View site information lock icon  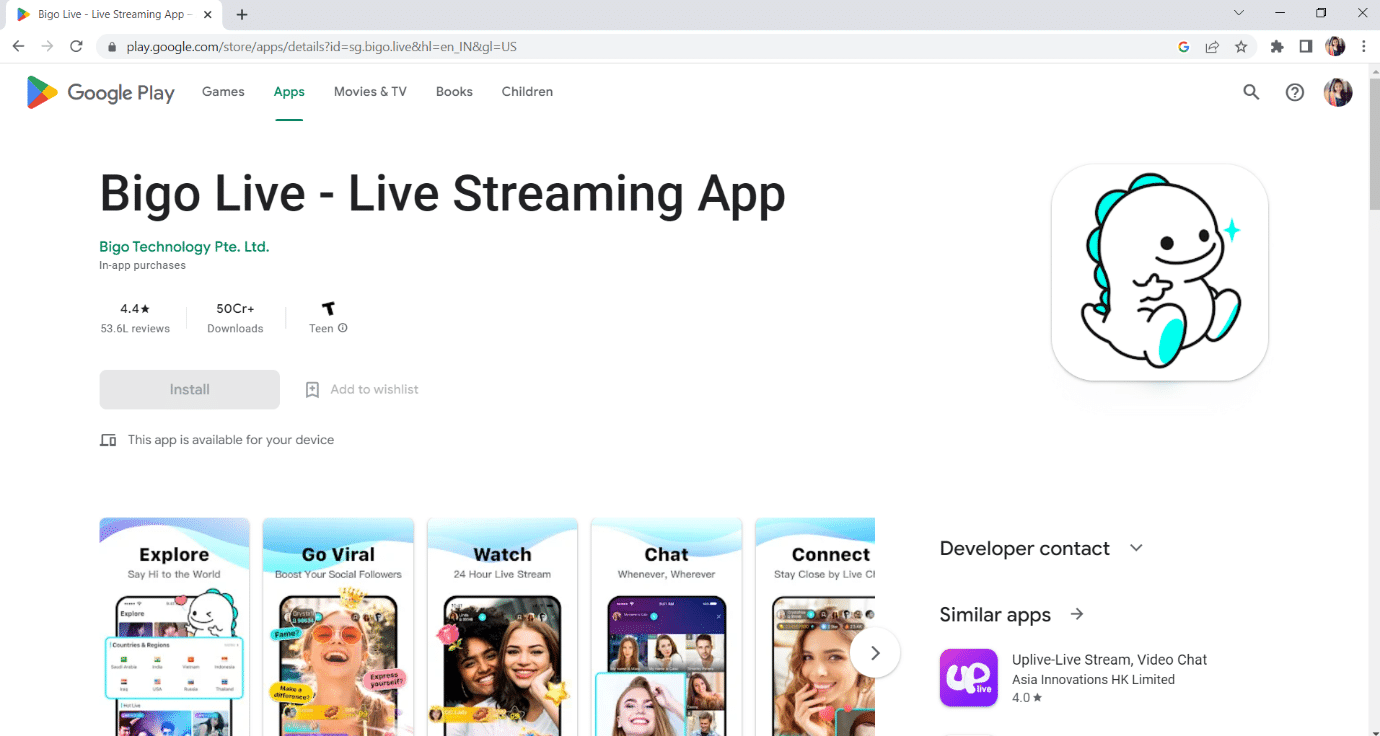tap(111, 47)
